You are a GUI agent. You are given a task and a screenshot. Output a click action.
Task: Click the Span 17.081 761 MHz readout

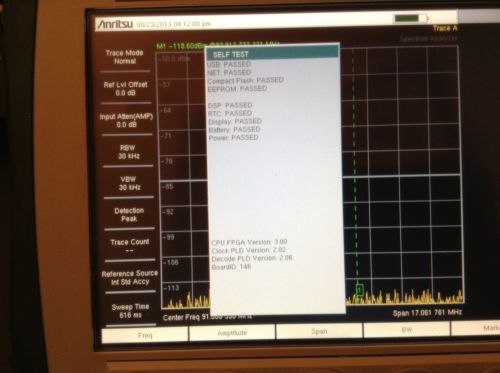(x=427, y=313)
